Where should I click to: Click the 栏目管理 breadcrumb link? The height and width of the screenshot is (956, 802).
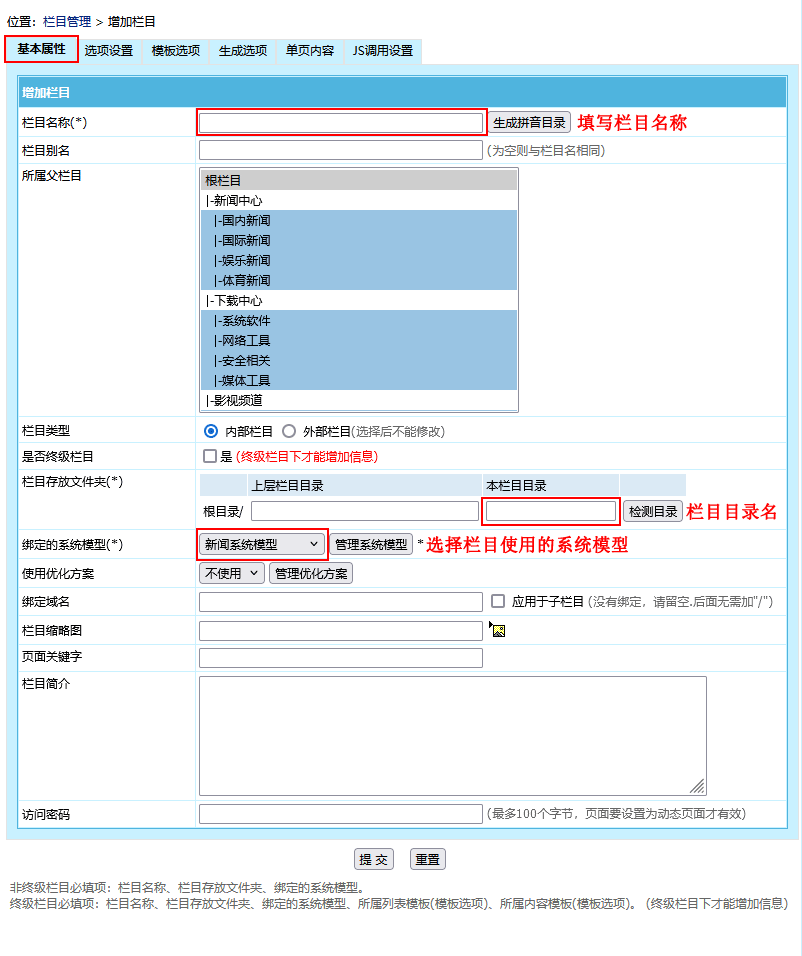(66, 21)
